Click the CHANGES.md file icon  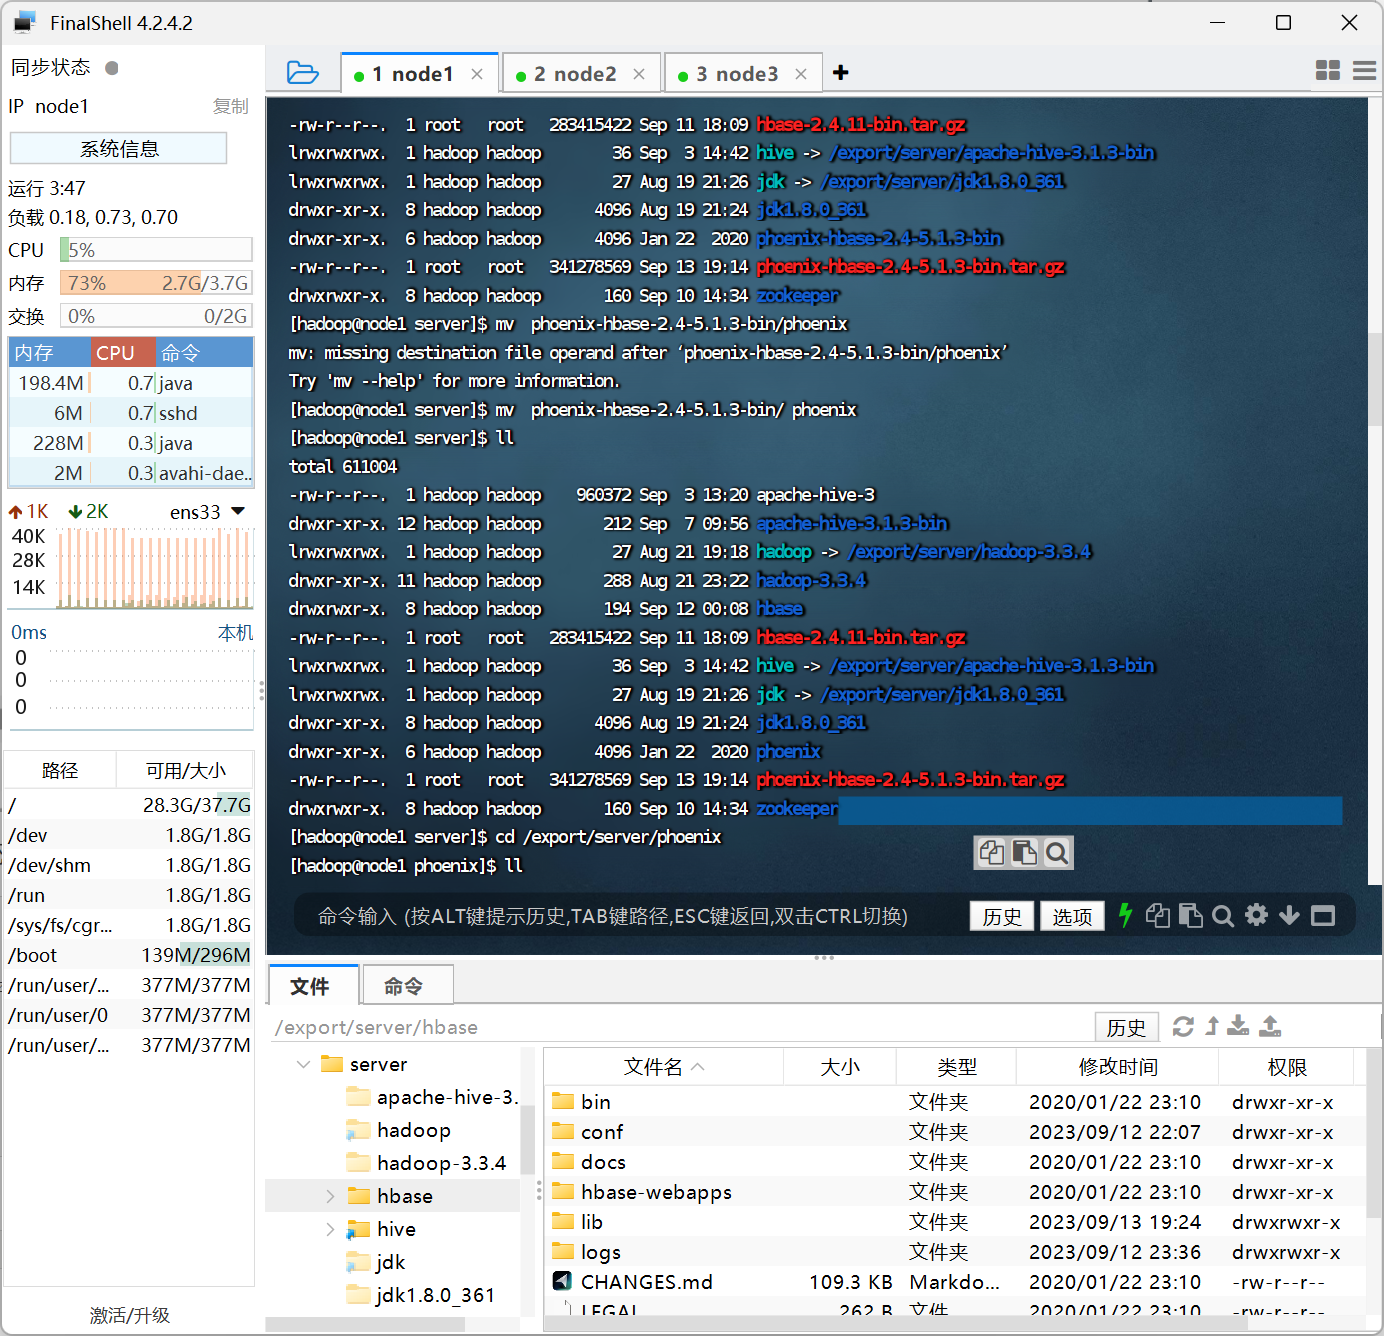pos(562,1281)
